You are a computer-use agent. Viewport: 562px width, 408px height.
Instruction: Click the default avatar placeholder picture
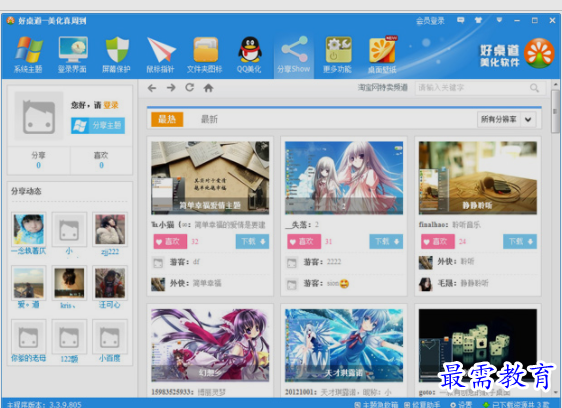[x=39, y=116]
